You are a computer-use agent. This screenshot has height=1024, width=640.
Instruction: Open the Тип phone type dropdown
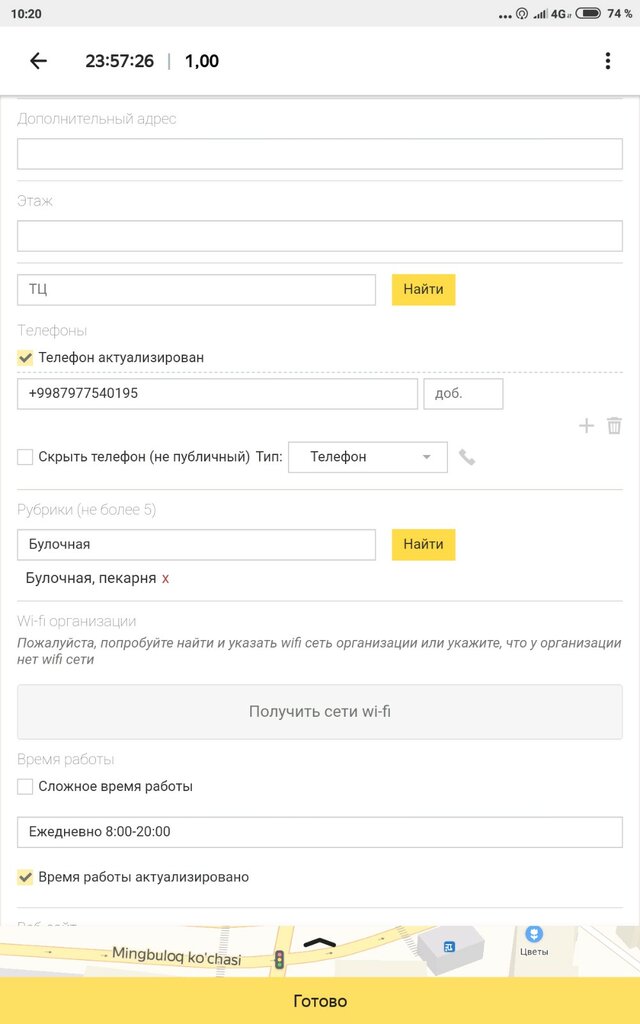(368, 457)
